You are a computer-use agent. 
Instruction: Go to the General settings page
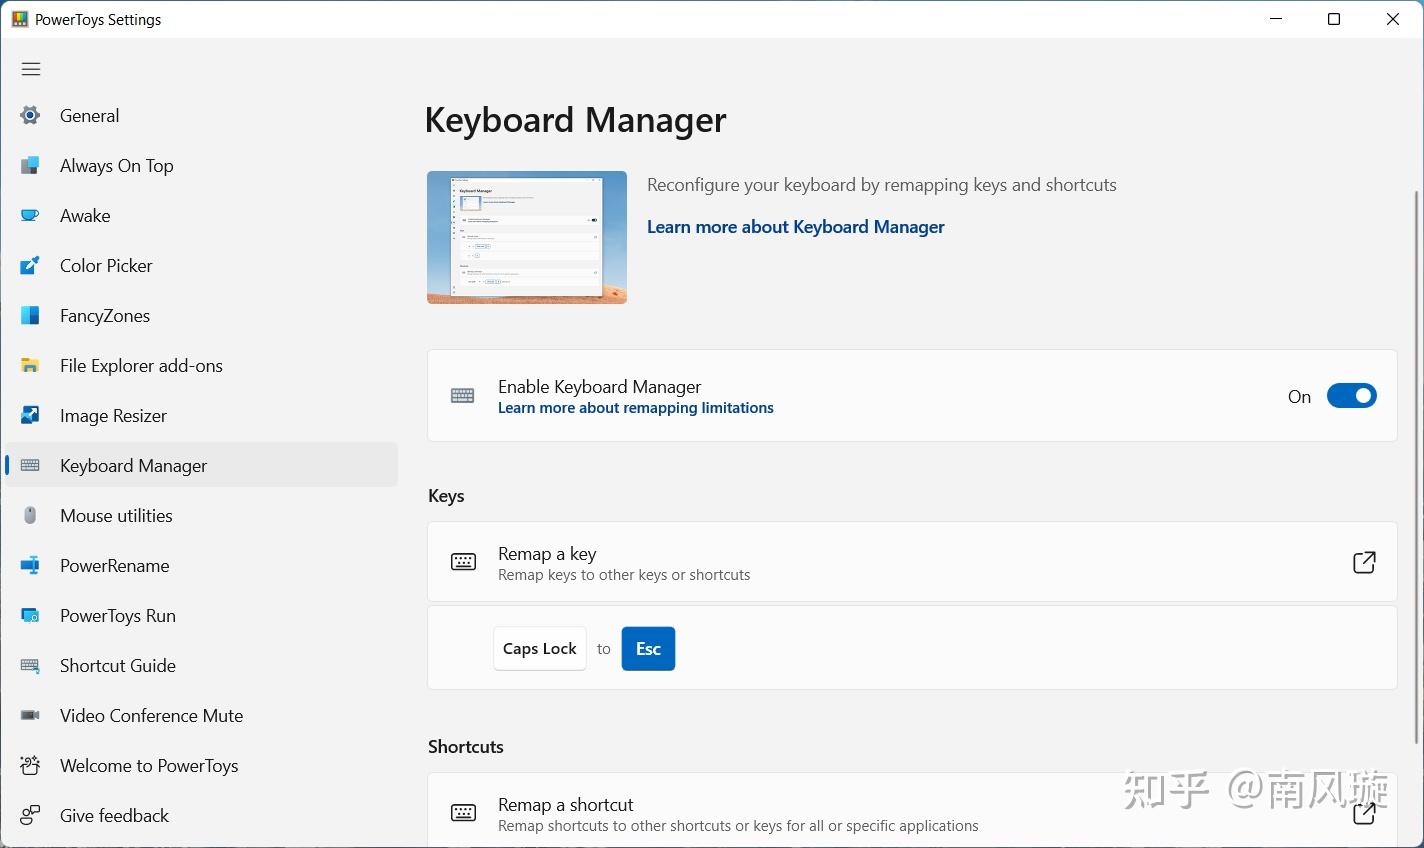[89, 116]
